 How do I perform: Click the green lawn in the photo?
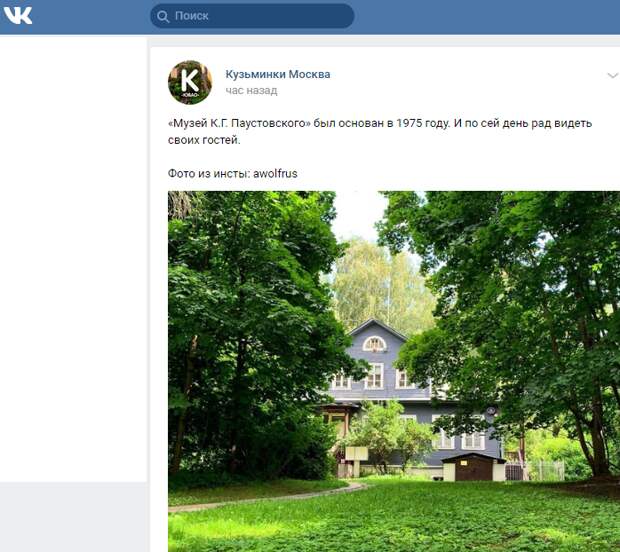click(395, 518)
